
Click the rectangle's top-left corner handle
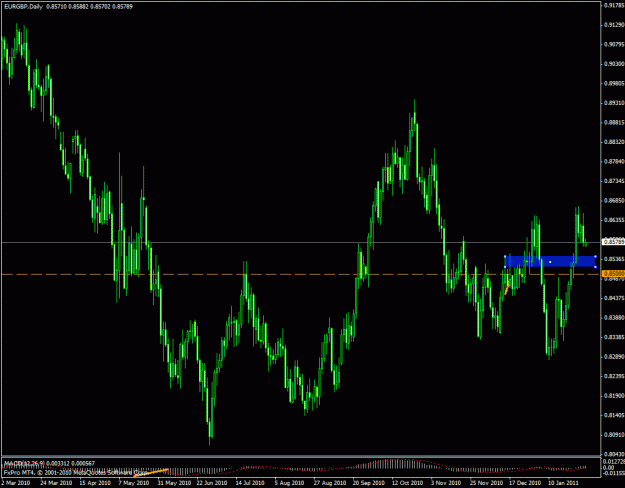tap(505, 256)
